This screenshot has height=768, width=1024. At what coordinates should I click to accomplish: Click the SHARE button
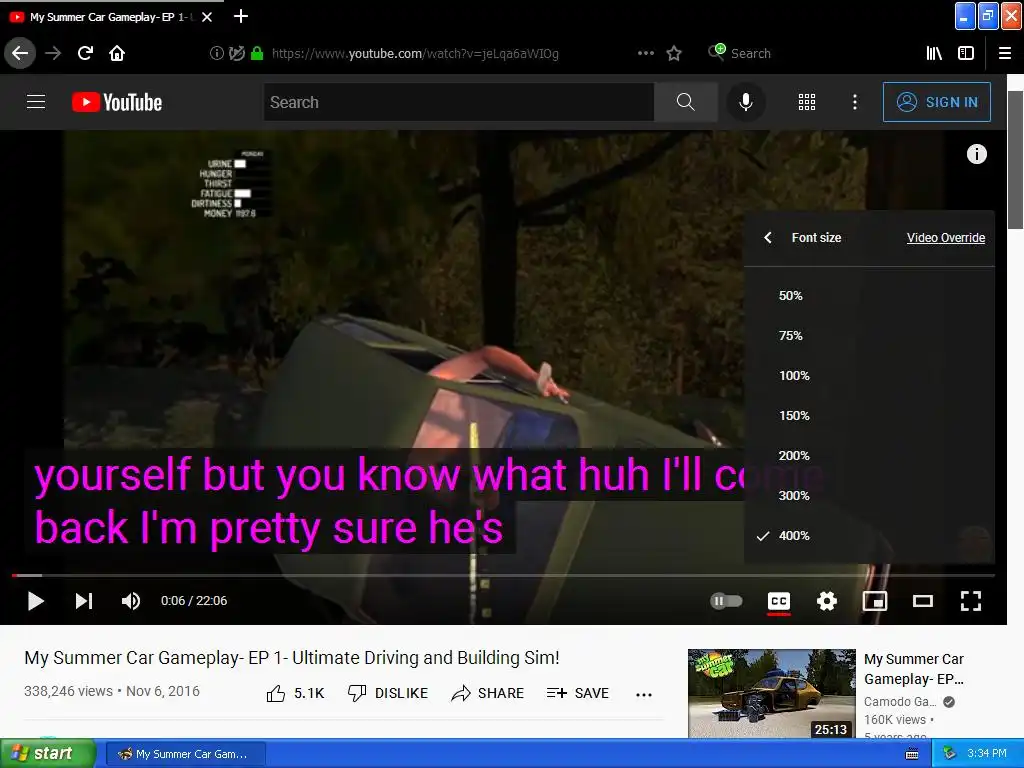click(487, 694)
